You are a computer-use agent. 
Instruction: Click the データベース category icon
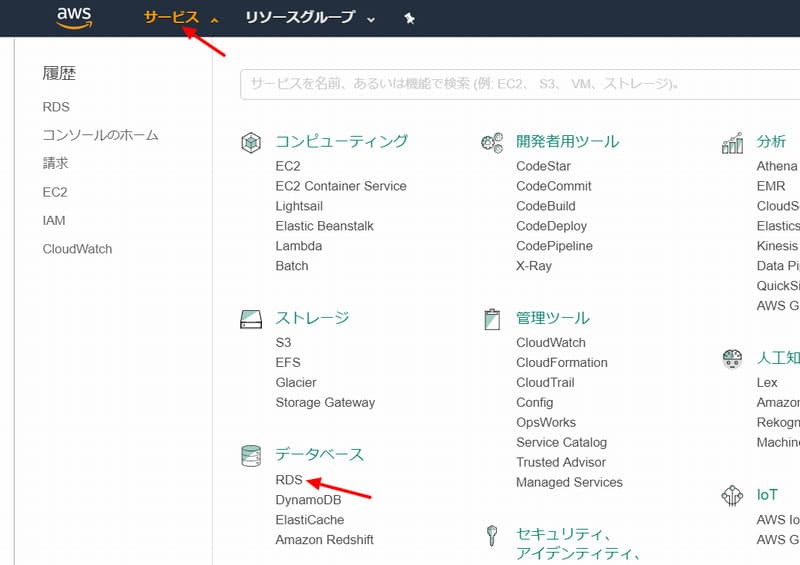(251, 456)
